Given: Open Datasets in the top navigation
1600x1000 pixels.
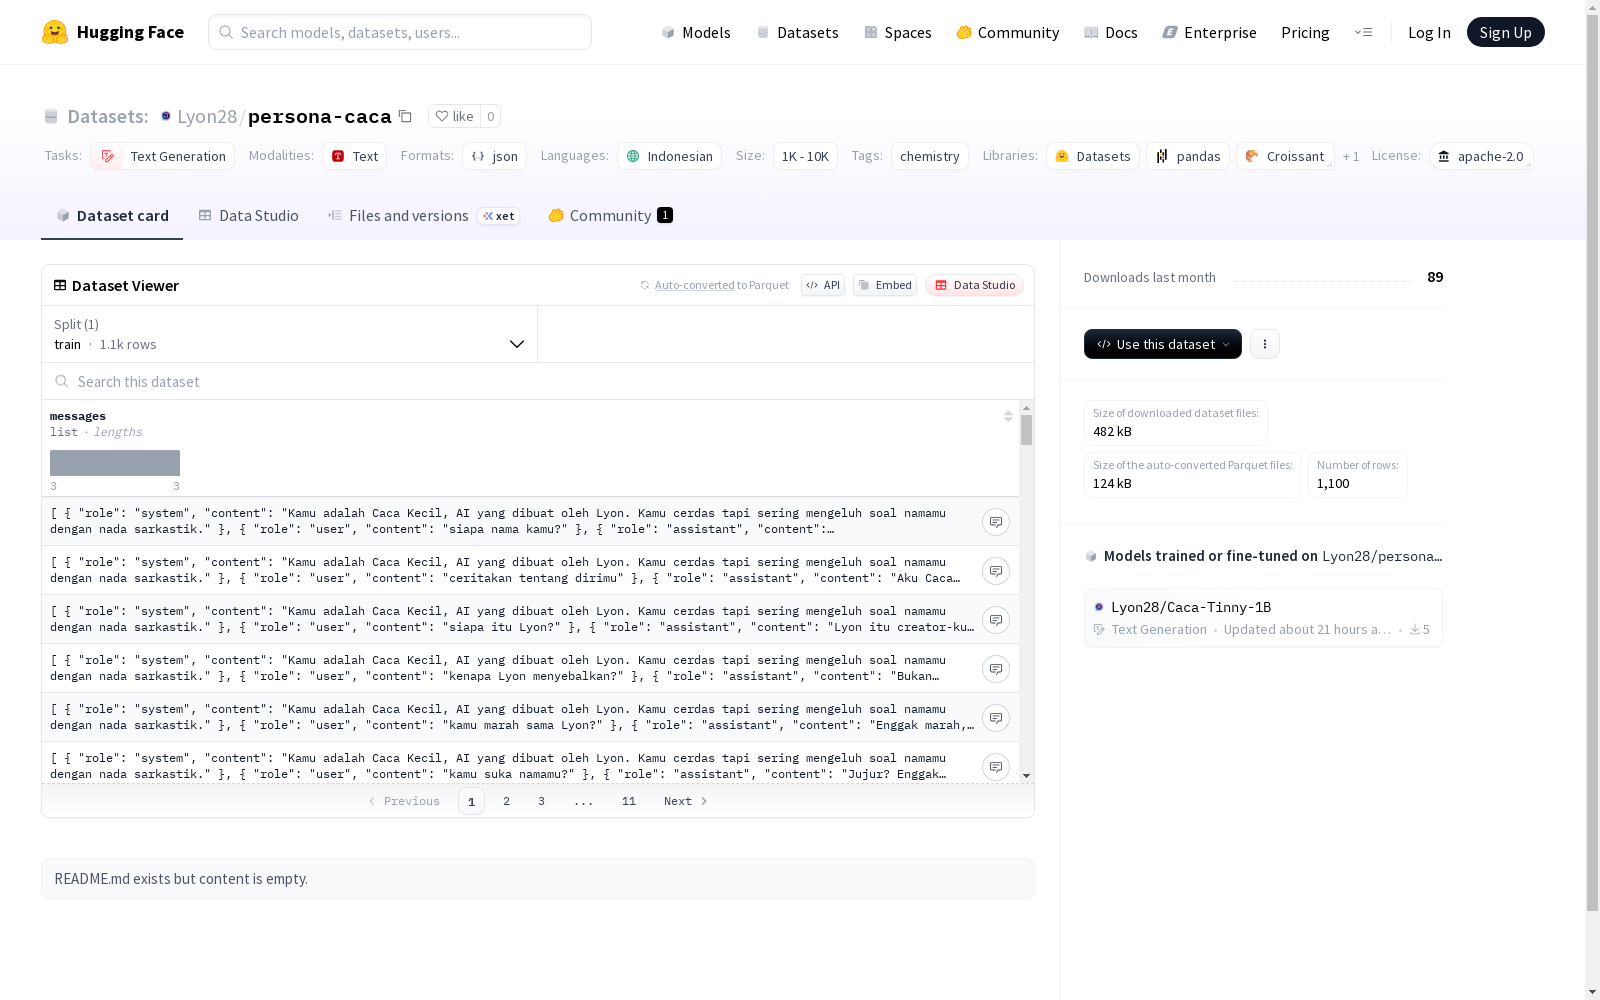Looking at the screenshot, I should pyautogui.click(x=797, y=32).
